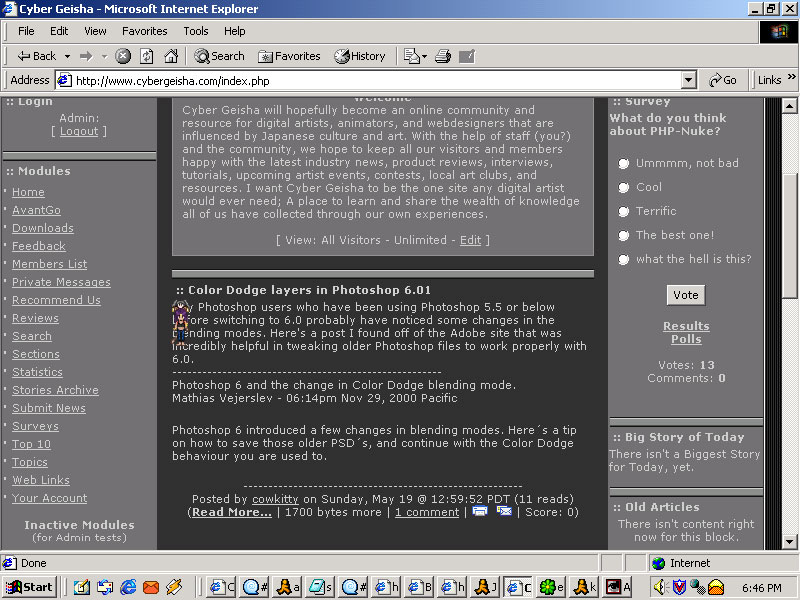Viewport: 800px width, 600px height.
Task: Select the "Ummmm, not bad" survey option
Action: click(624, 163)
